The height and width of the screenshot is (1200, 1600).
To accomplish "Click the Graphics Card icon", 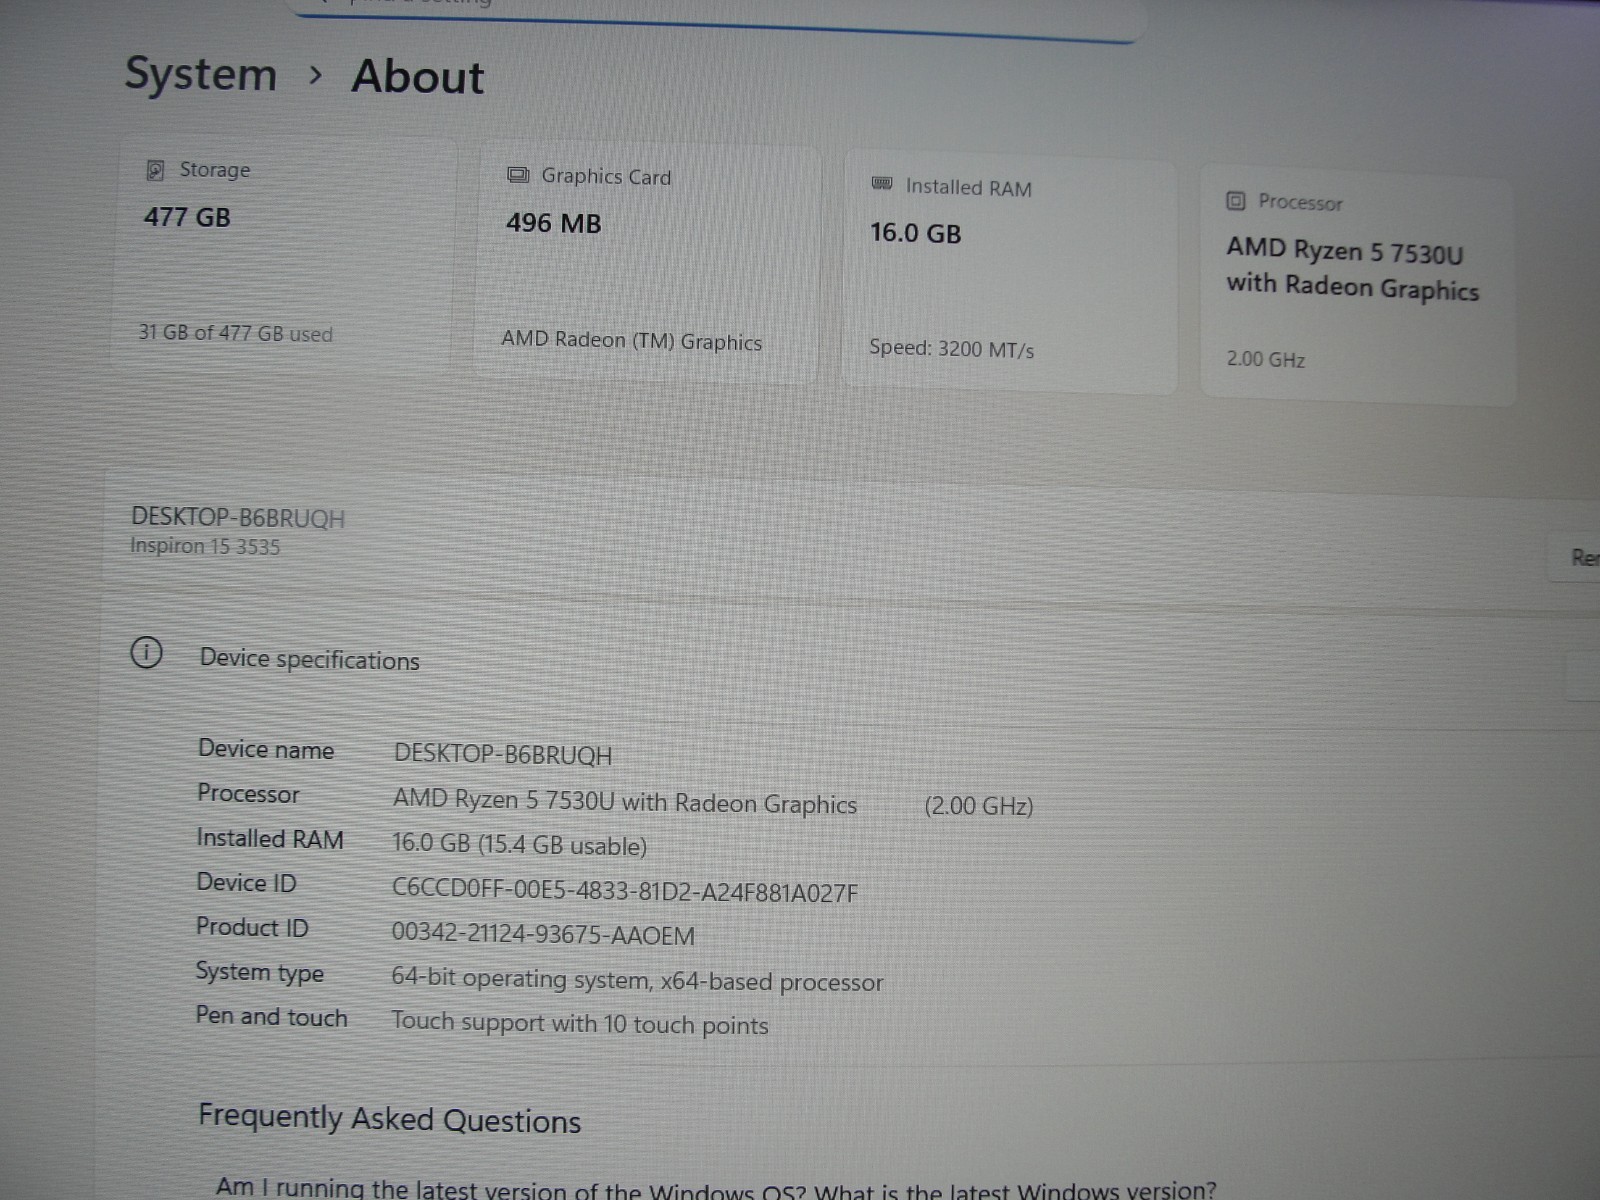I will [x=518, y=175].
